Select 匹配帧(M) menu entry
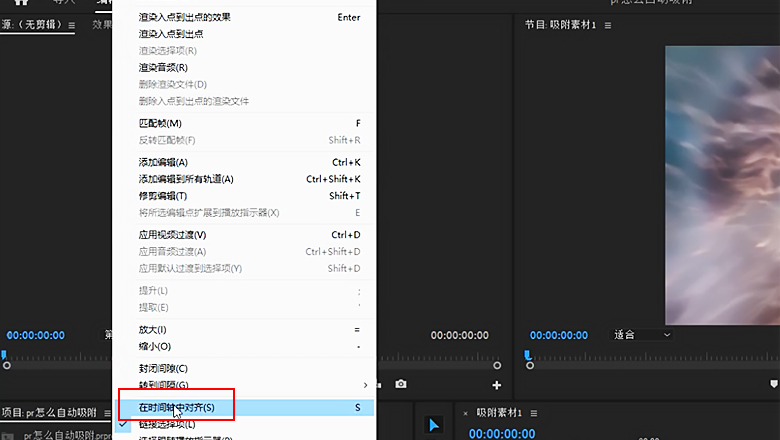The width and height of the screenshot is (780, 440). [x=244, y=123]
